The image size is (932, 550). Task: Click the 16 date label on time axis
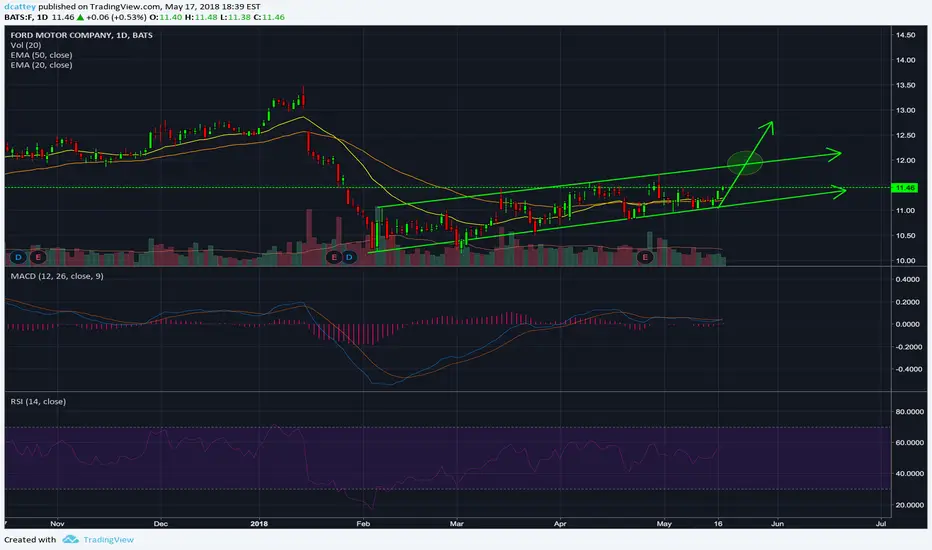click(718, 524)
